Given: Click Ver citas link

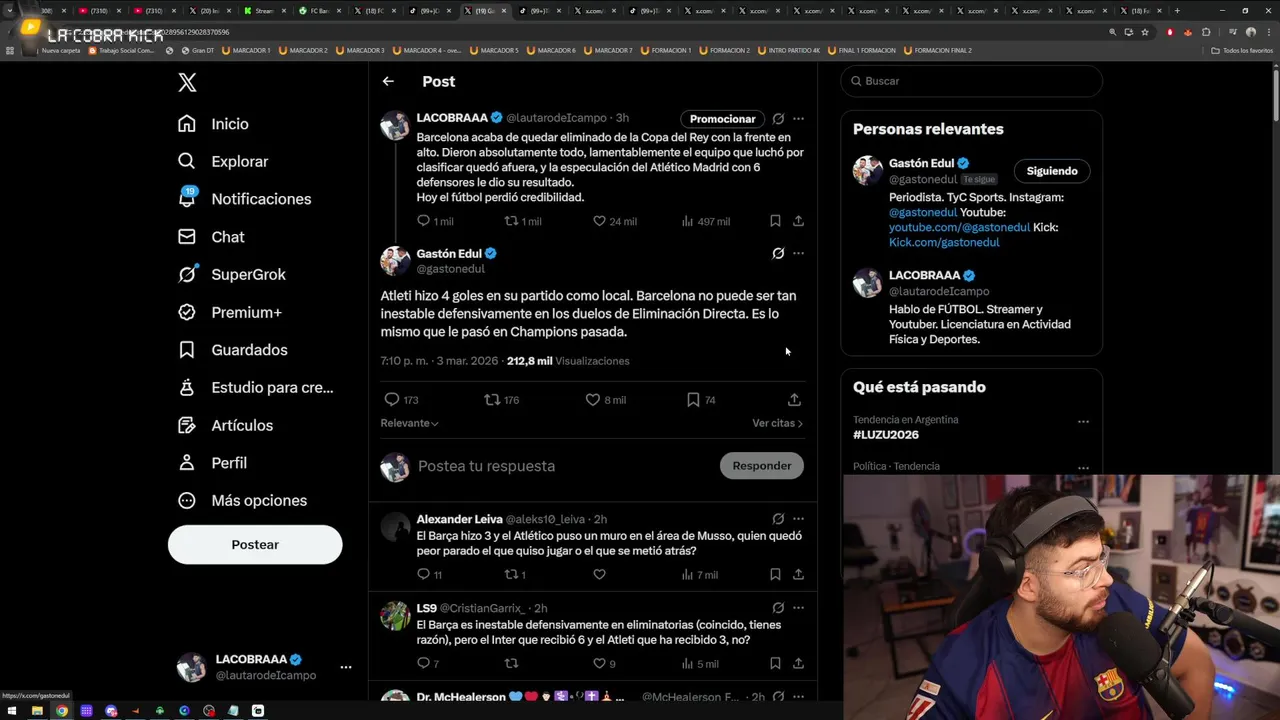Looking at the screenshot, I should coord(777,423).
